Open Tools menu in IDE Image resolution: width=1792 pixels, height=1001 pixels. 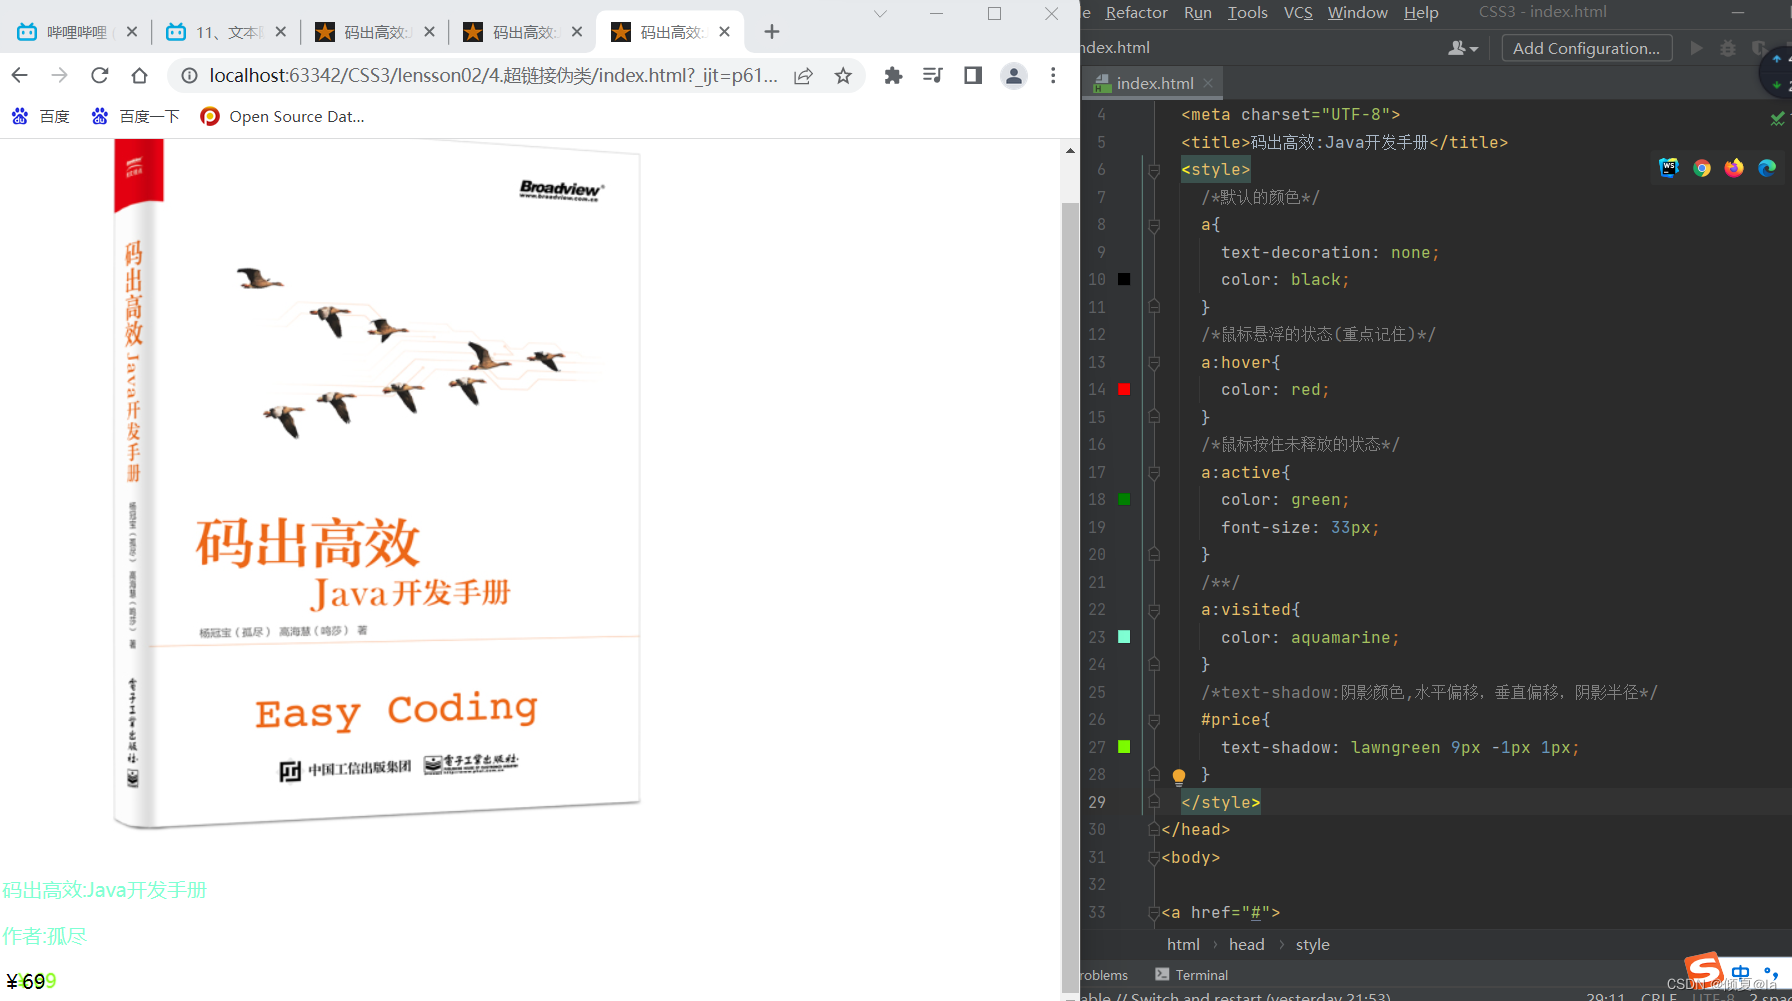(1247, 13)
